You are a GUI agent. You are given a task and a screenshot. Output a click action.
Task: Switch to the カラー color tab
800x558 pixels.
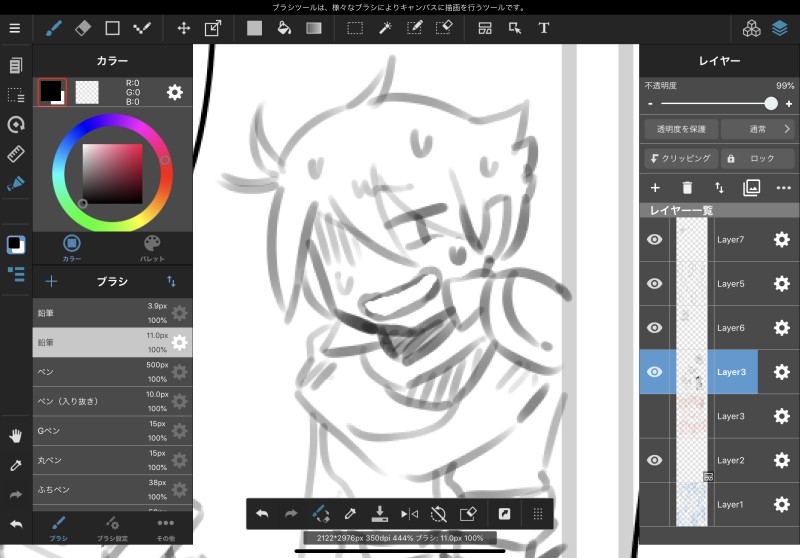(72, 248)
